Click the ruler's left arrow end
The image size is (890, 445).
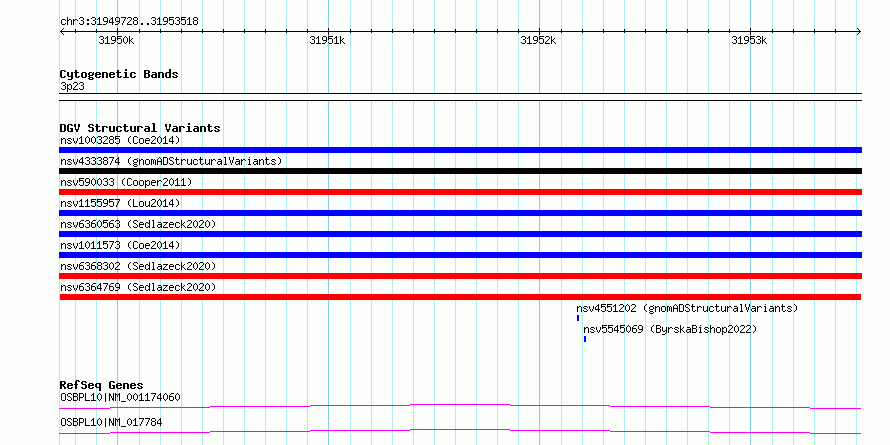[x=62, y=31]
